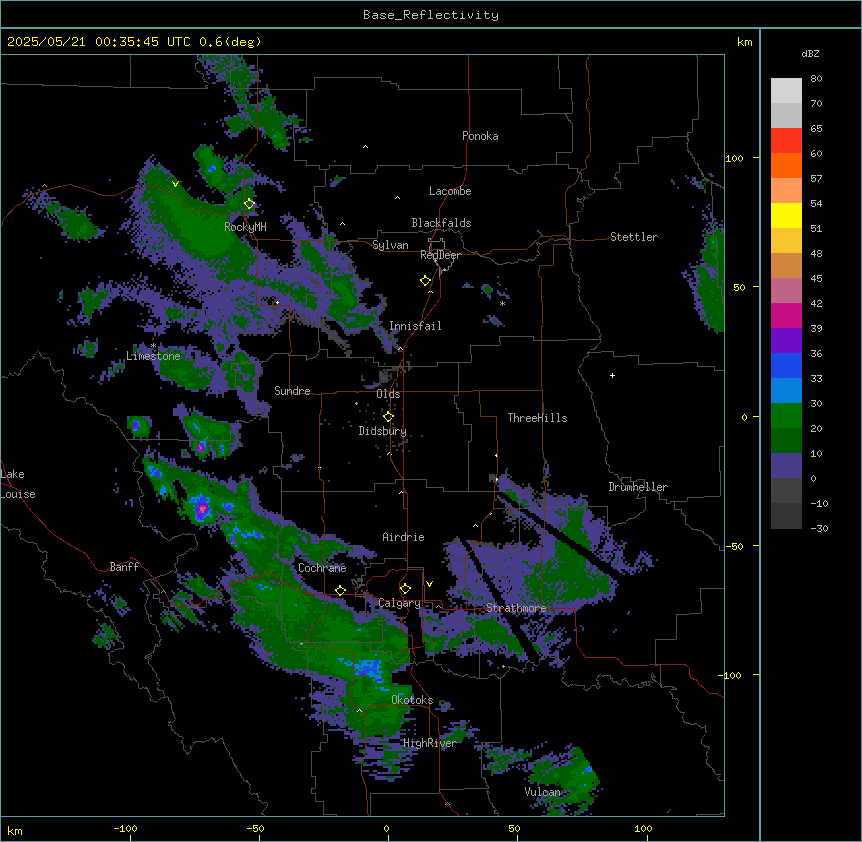
Task: Click the Sundre city label
Action: point(292,391)
